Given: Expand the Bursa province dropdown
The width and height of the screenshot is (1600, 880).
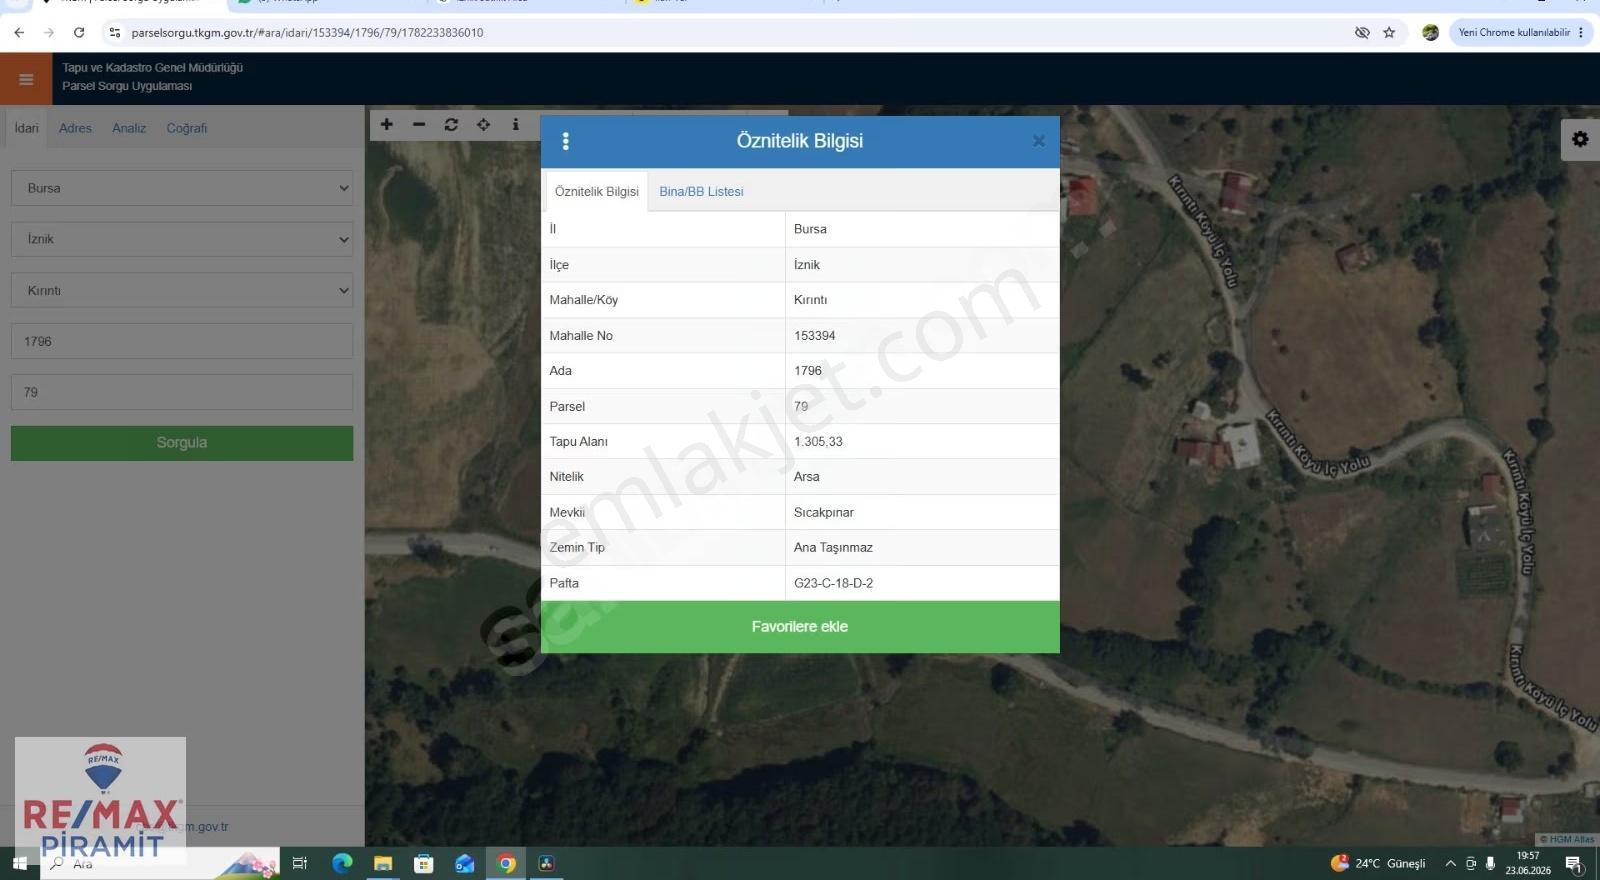Looking at the screenshot, I should [x=182, y=188].
